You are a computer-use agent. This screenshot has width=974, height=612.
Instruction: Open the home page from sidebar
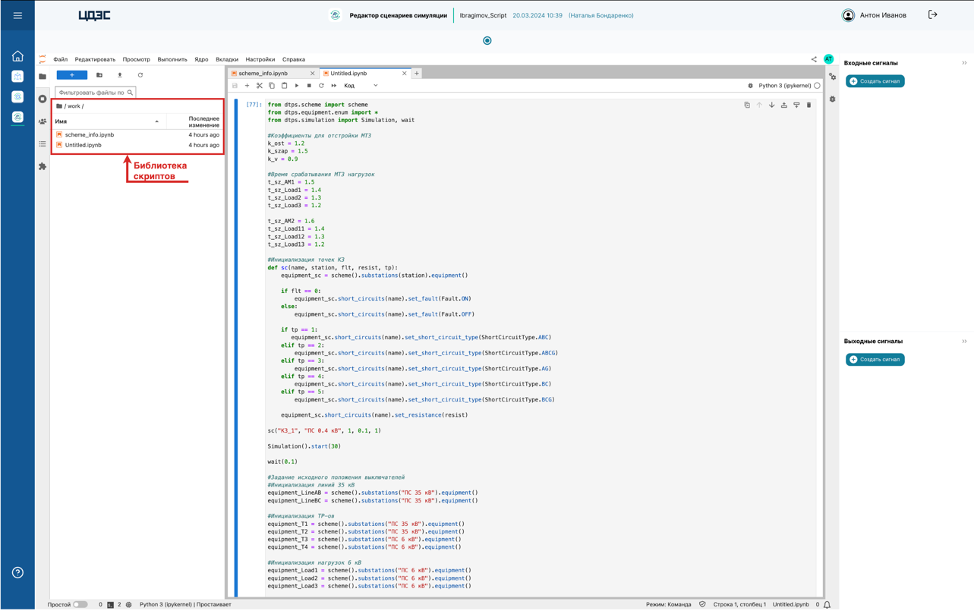tap(17, 56)
